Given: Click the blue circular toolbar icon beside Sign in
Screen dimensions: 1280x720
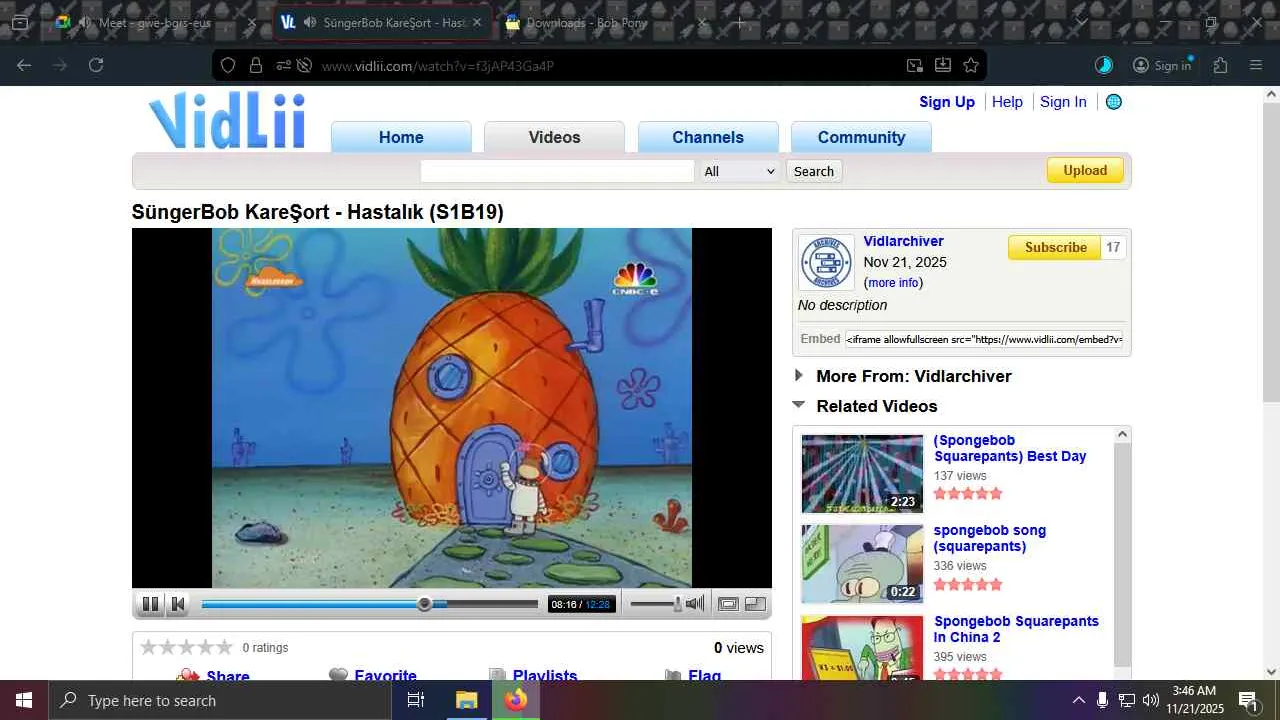Looking at the screenshot, I should pyautogui.click(x=1104, y=65).
